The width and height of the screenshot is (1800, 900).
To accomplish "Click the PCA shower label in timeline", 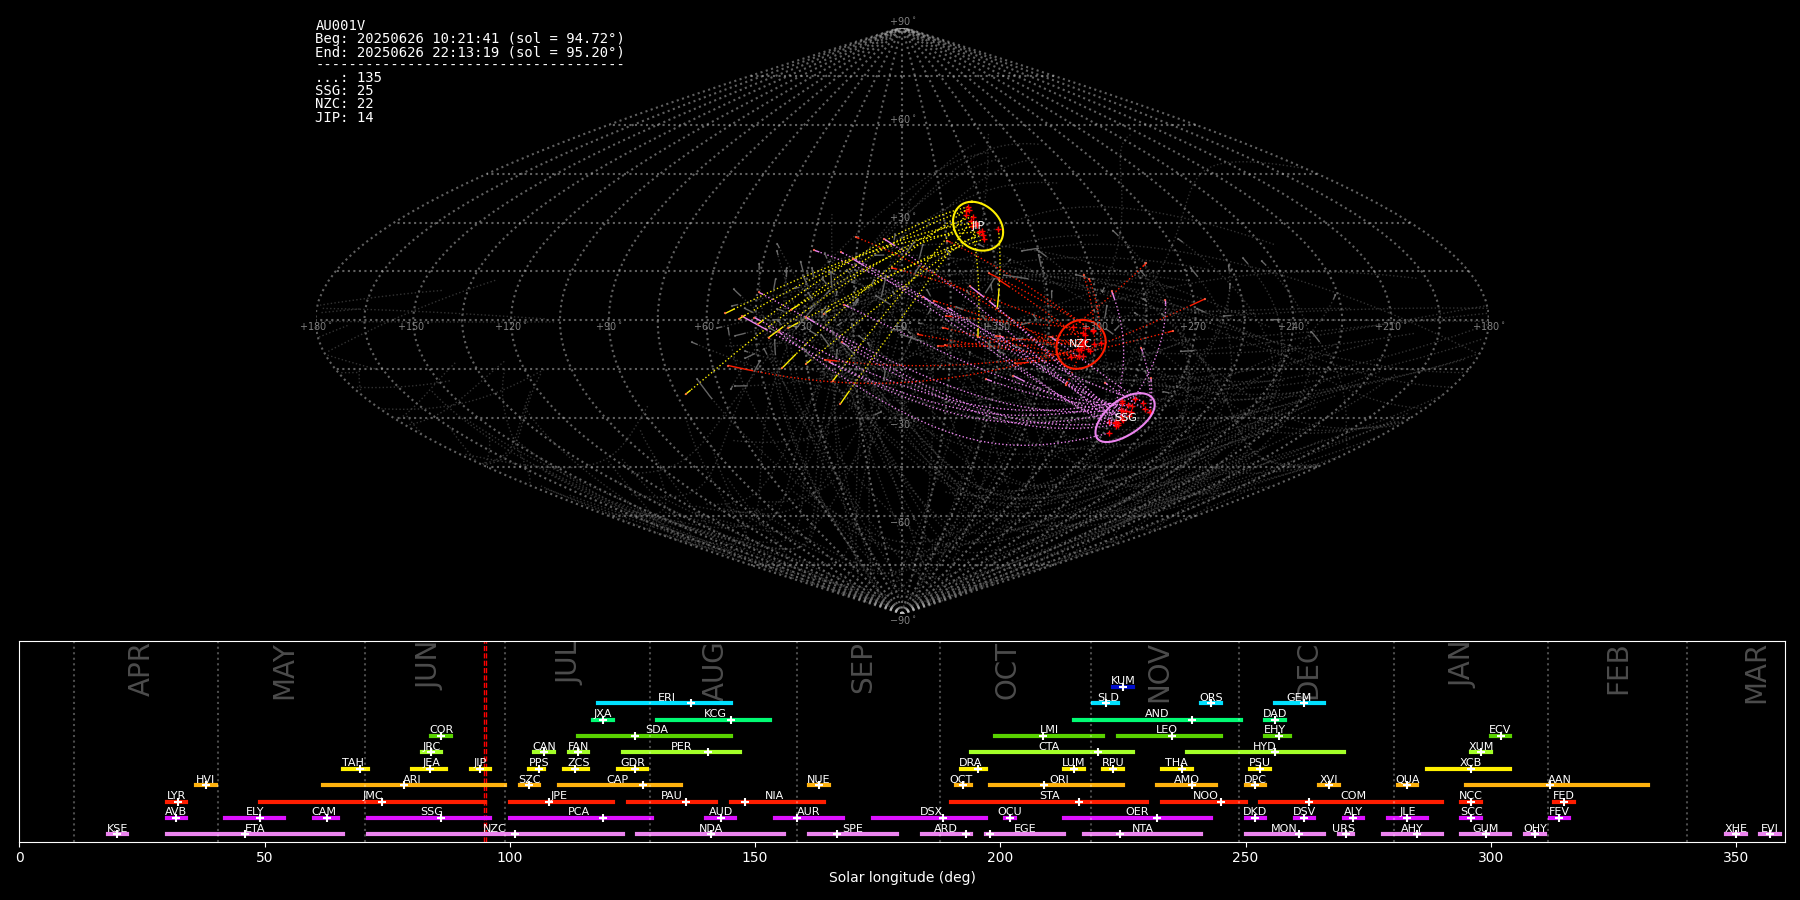I will coord(579,812).
